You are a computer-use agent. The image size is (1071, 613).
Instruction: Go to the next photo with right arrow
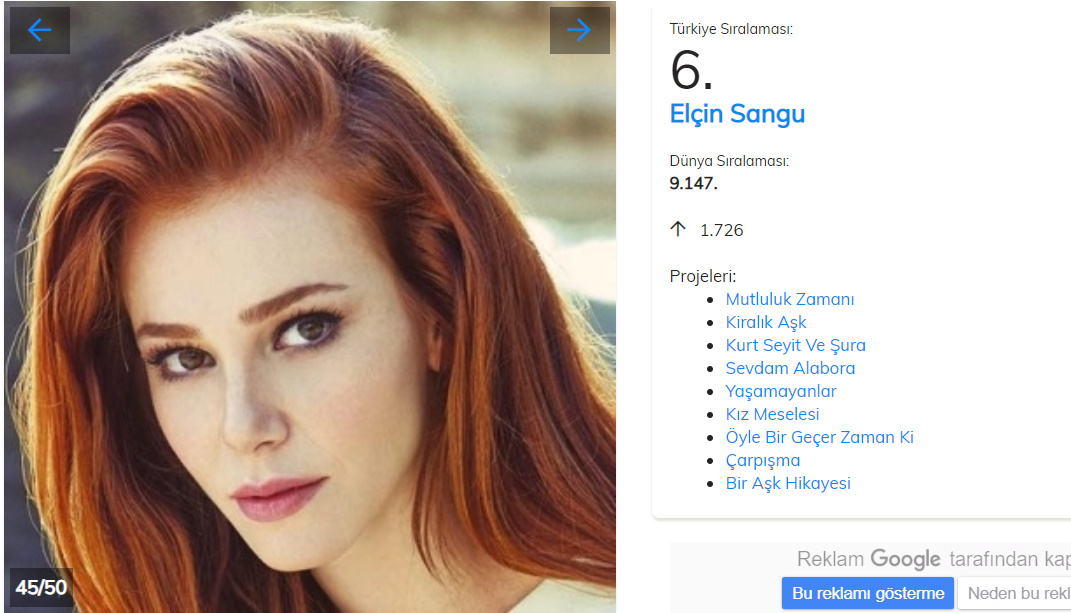pyautogui.click(x=579, y=31)
